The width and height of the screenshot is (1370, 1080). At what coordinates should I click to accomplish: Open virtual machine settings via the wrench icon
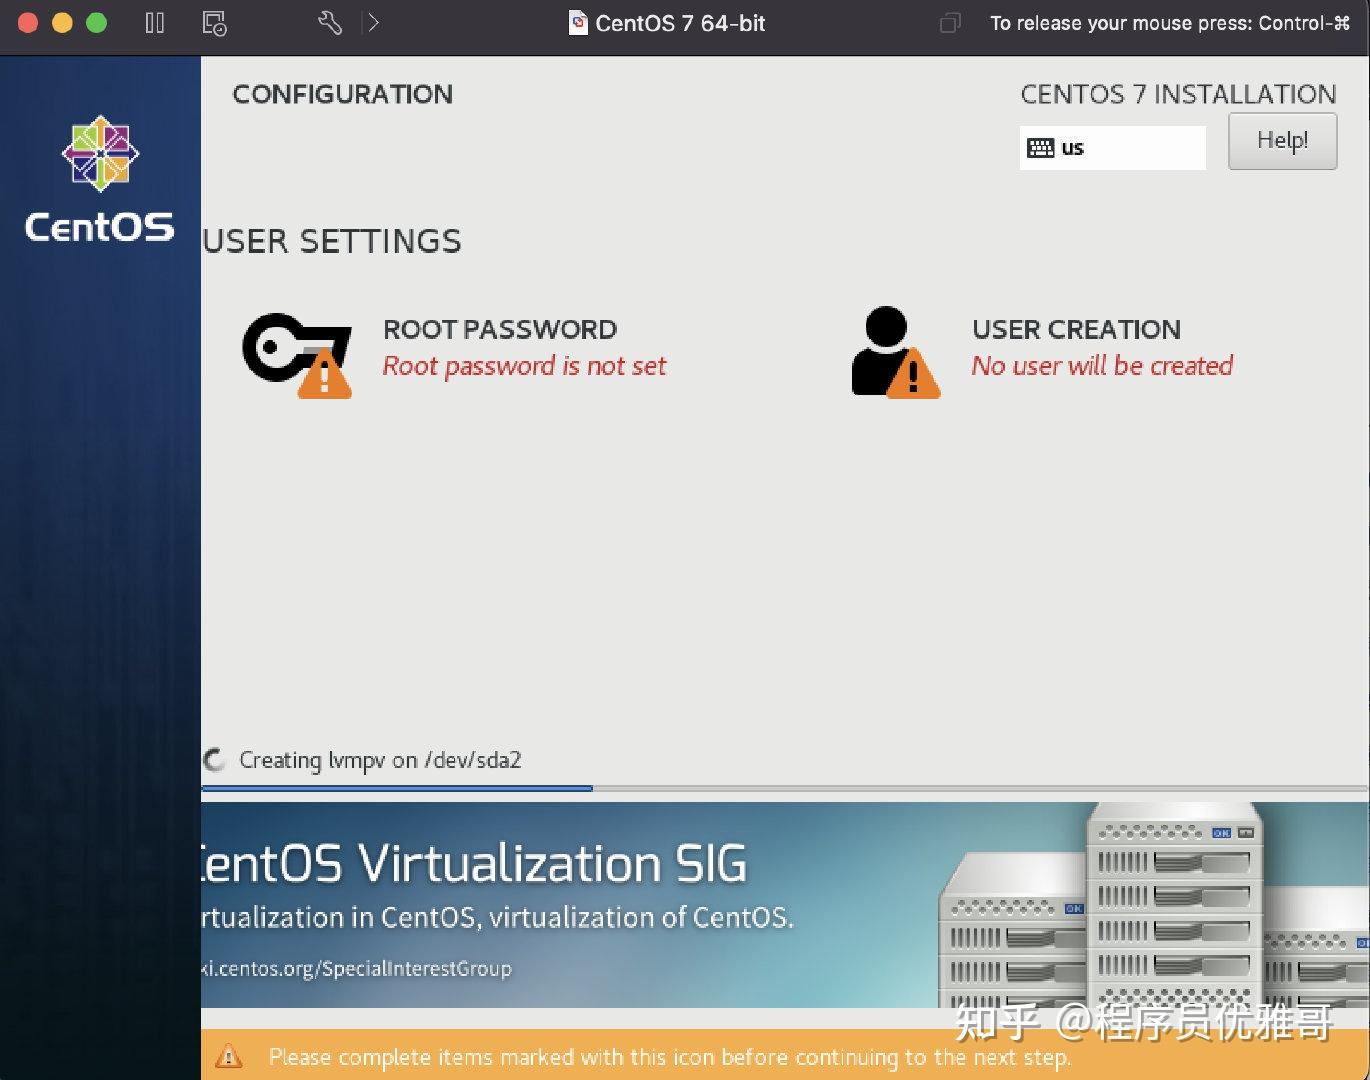[330, 22]
